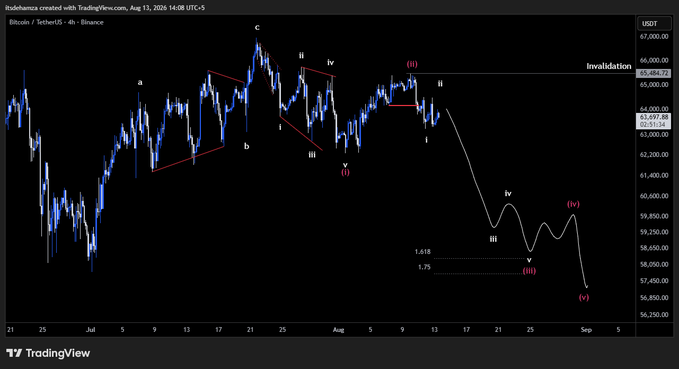Click the 'itsdehamza created with TradingView.com' header
Image resolution: width=679 pixels, height=369 pixels.
[105, 8]
